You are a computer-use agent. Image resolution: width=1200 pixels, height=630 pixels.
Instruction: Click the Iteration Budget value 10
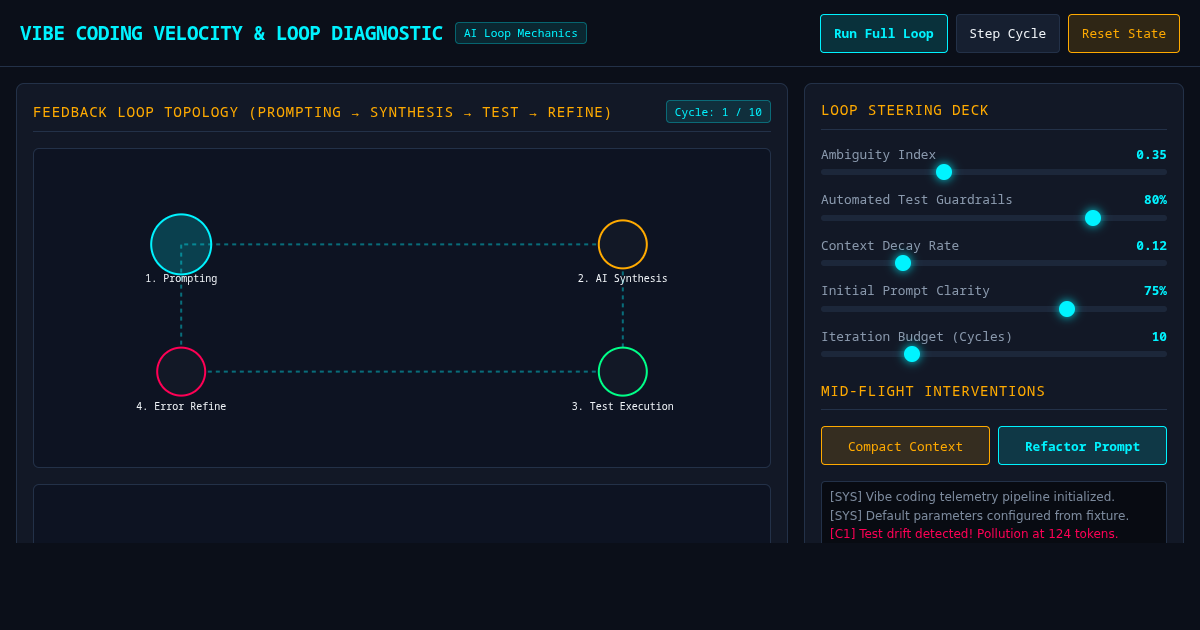click(x=1159, y=336)
